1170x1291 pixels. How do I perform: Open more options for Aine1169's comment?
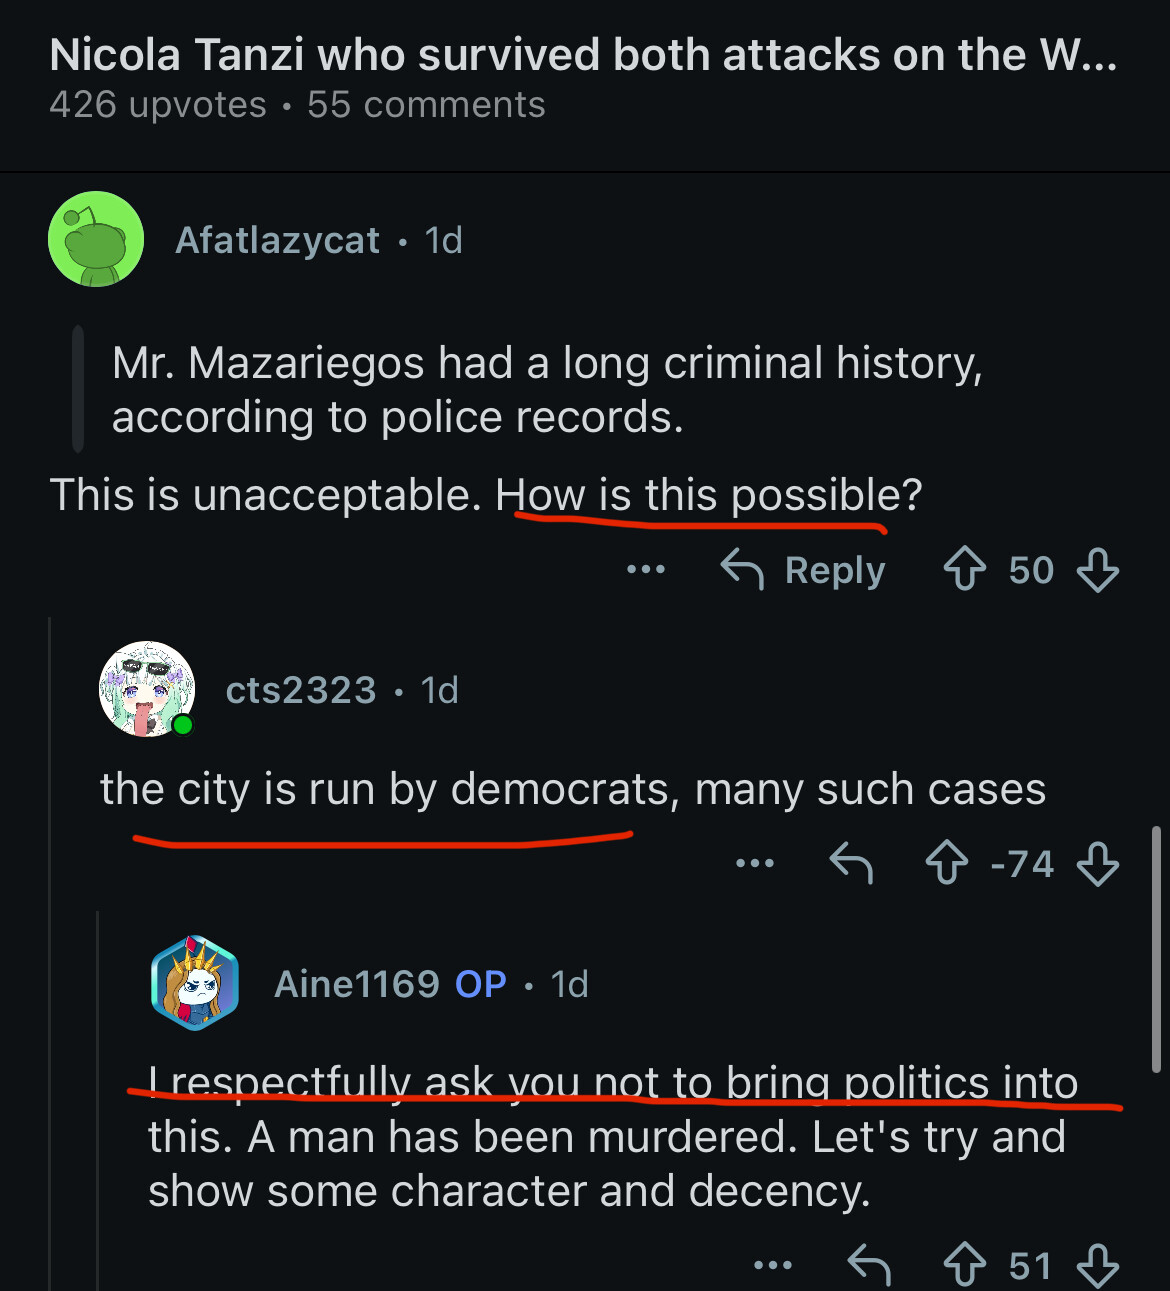(772, 1265)
